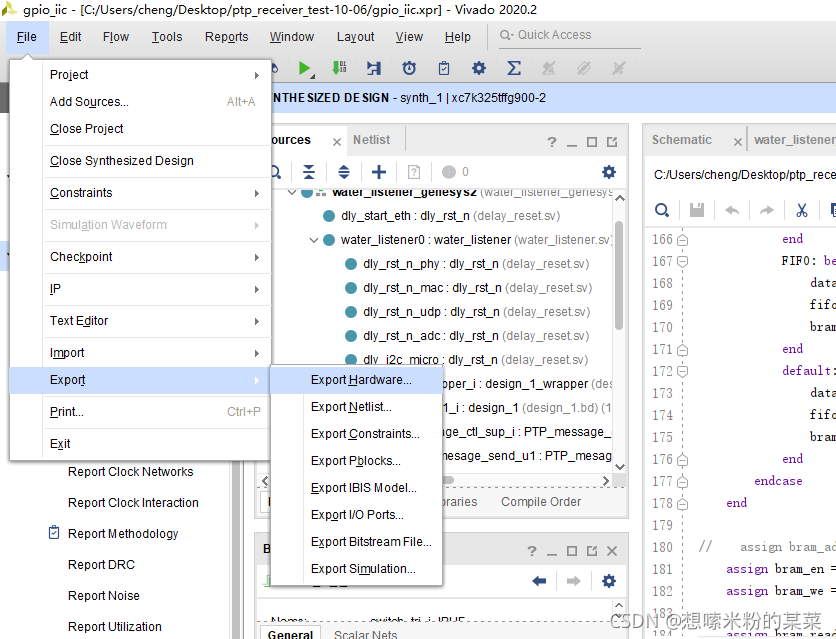This screenshot has width=836, height=639.
Task: Toggle code fold marker at line 178
Action: pos(682,504)
